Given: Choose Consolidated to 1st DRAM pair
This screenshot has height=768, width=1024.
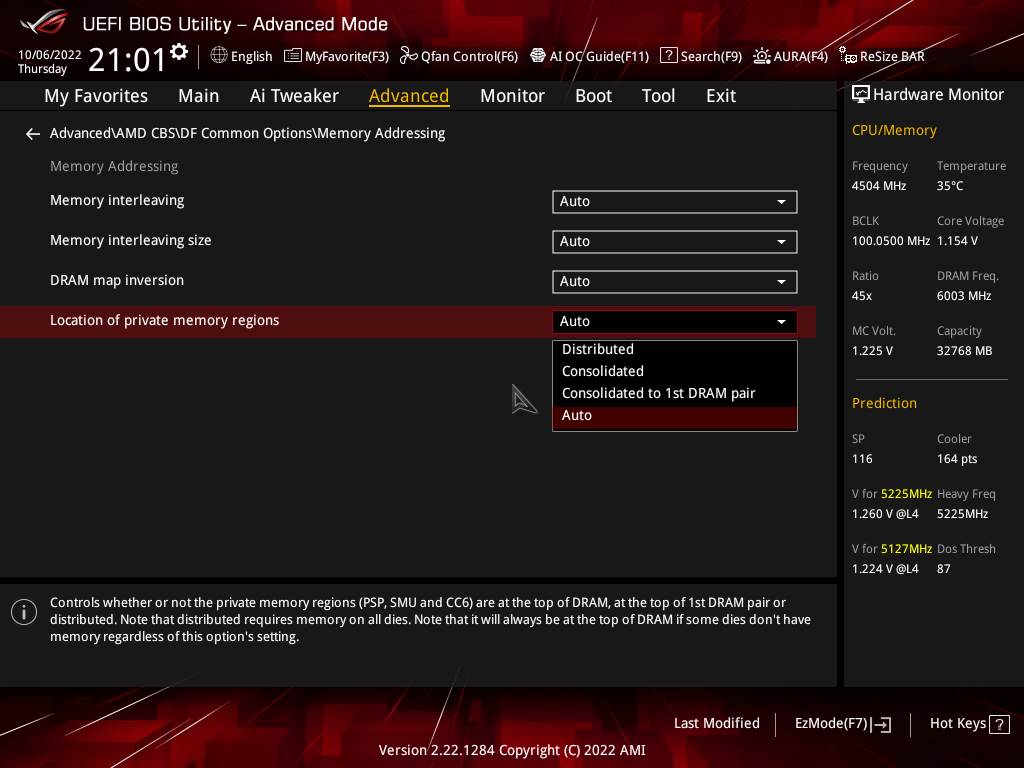Looking at the screenshot, I should point(658,393).
